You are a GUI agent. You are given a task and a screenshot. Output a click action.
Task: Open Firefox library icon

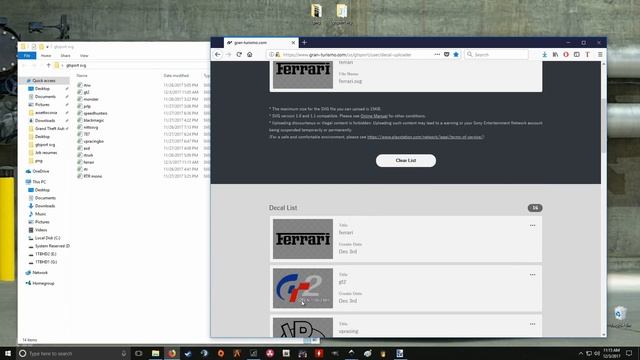pyautogui.click(x=555, y=54)
